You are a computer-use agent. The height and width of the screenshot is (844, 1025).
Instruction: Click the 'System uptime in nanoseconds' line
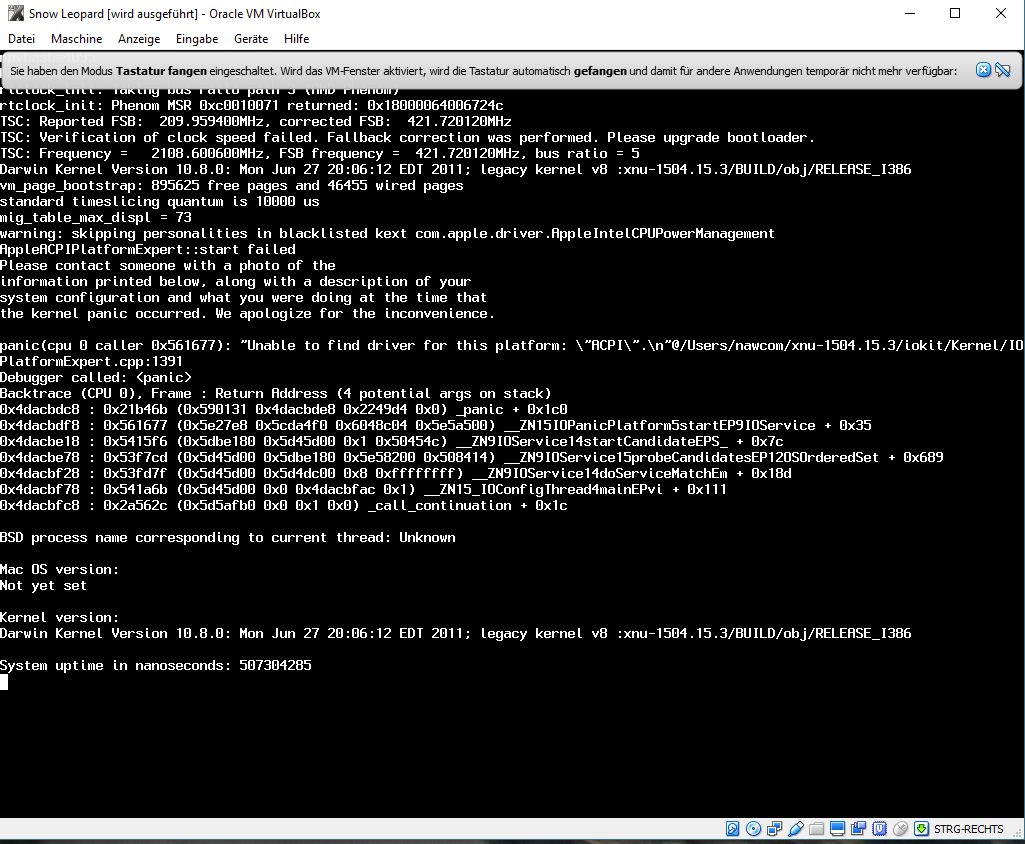(156, 666)
